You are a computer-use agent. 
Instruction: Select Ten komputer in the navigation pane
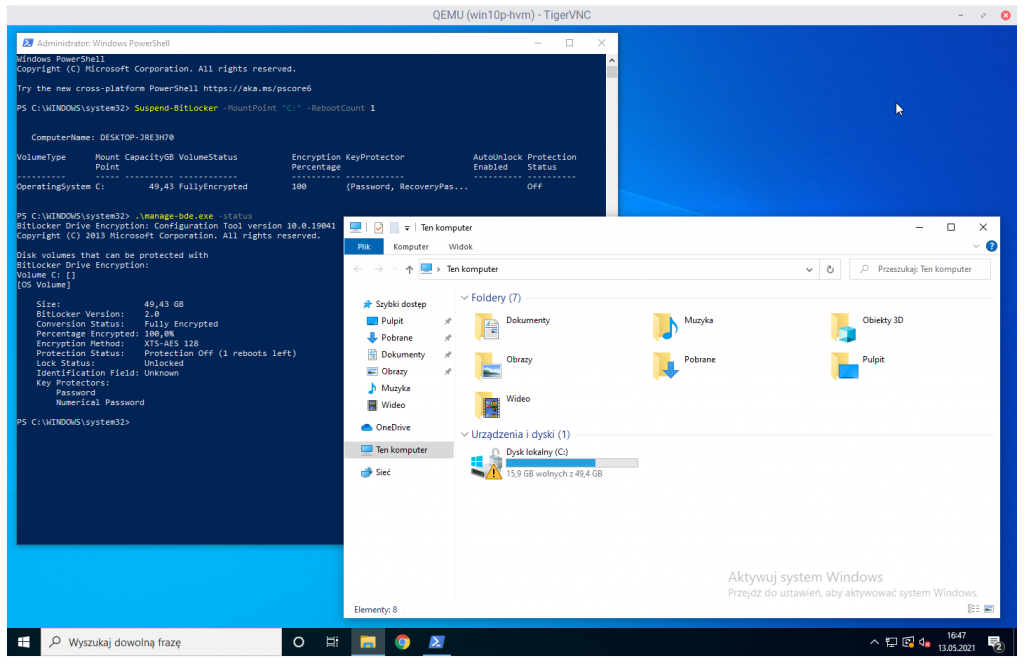click(399, 449)
